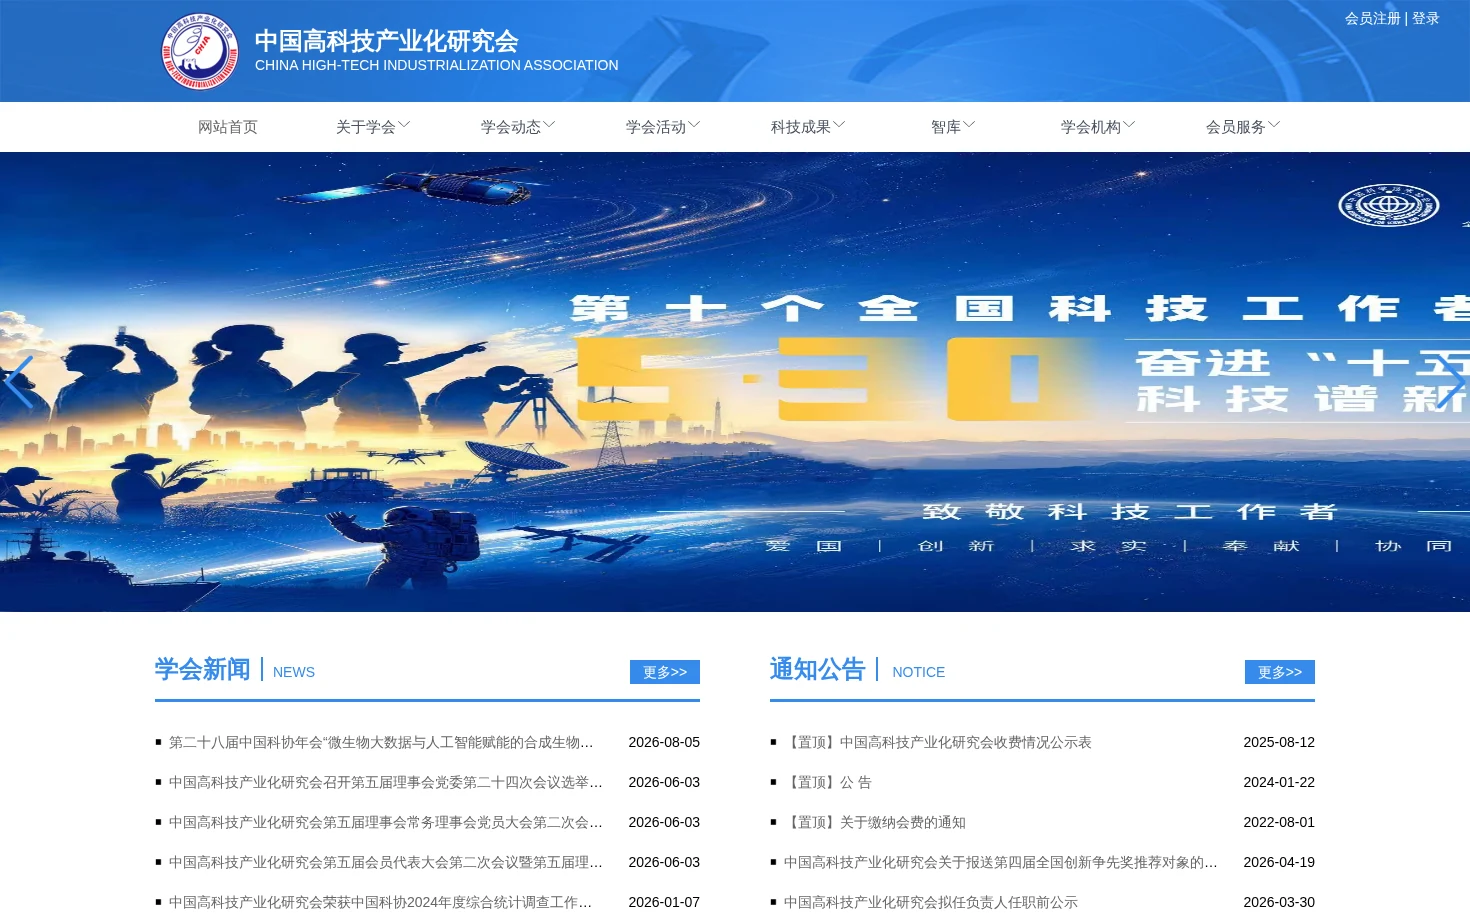The height and width of the screenshot is (923, 1470).
Task: Expand the 关于学会 dropdown menu
Action: [x=373, y=127]
